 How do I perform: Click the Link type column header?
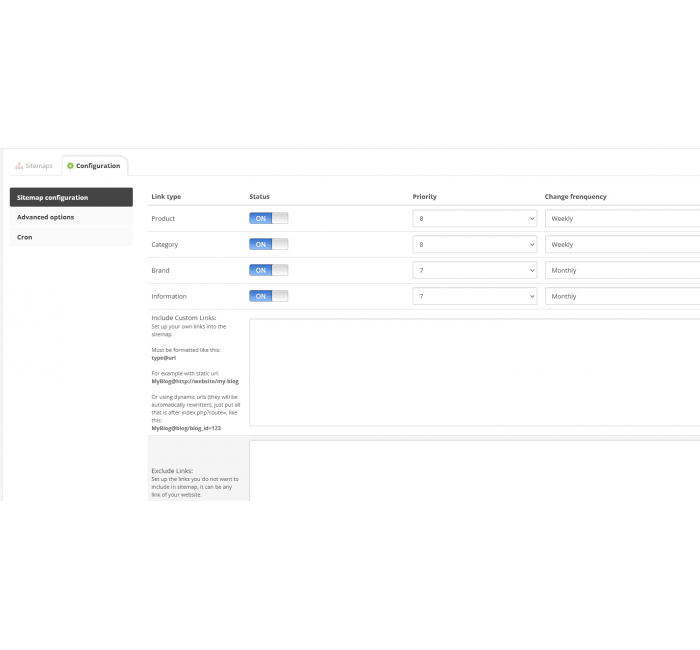point(166,196)
